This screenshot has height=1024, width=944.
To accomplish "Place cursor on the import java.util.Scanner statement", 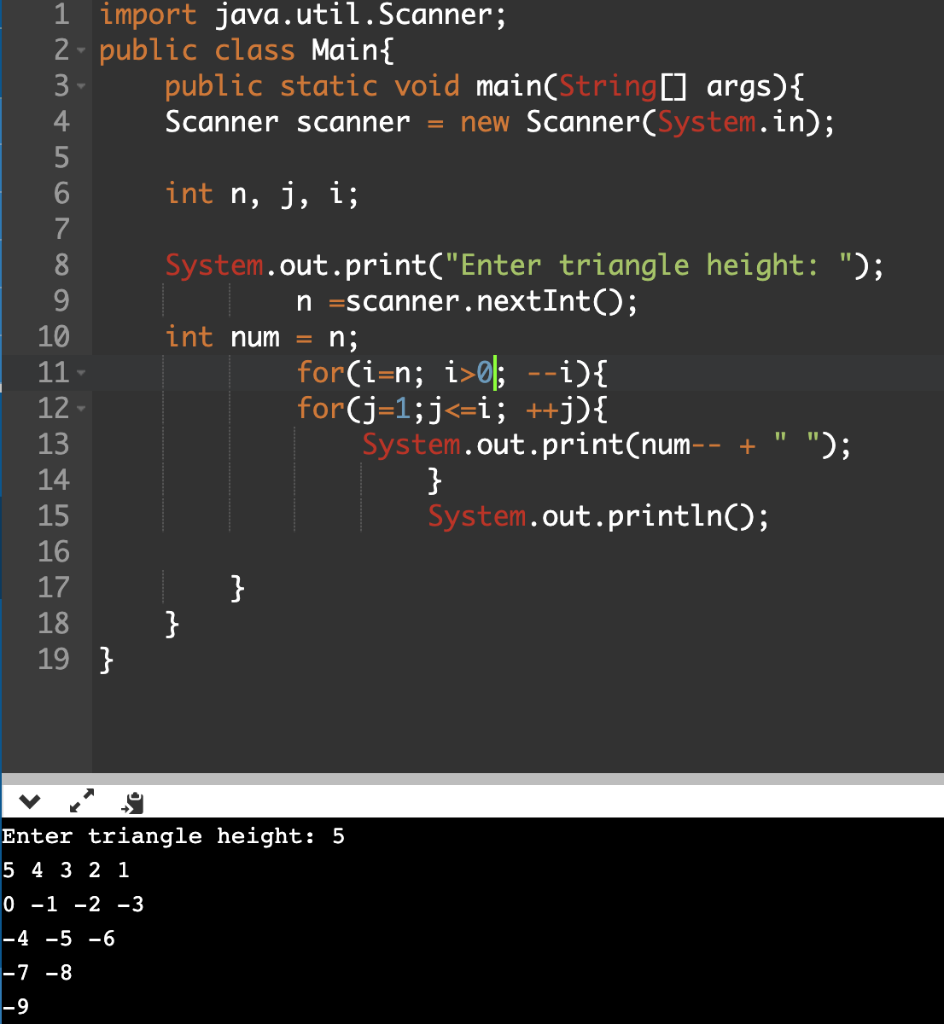I will click(x=300, y=14).
